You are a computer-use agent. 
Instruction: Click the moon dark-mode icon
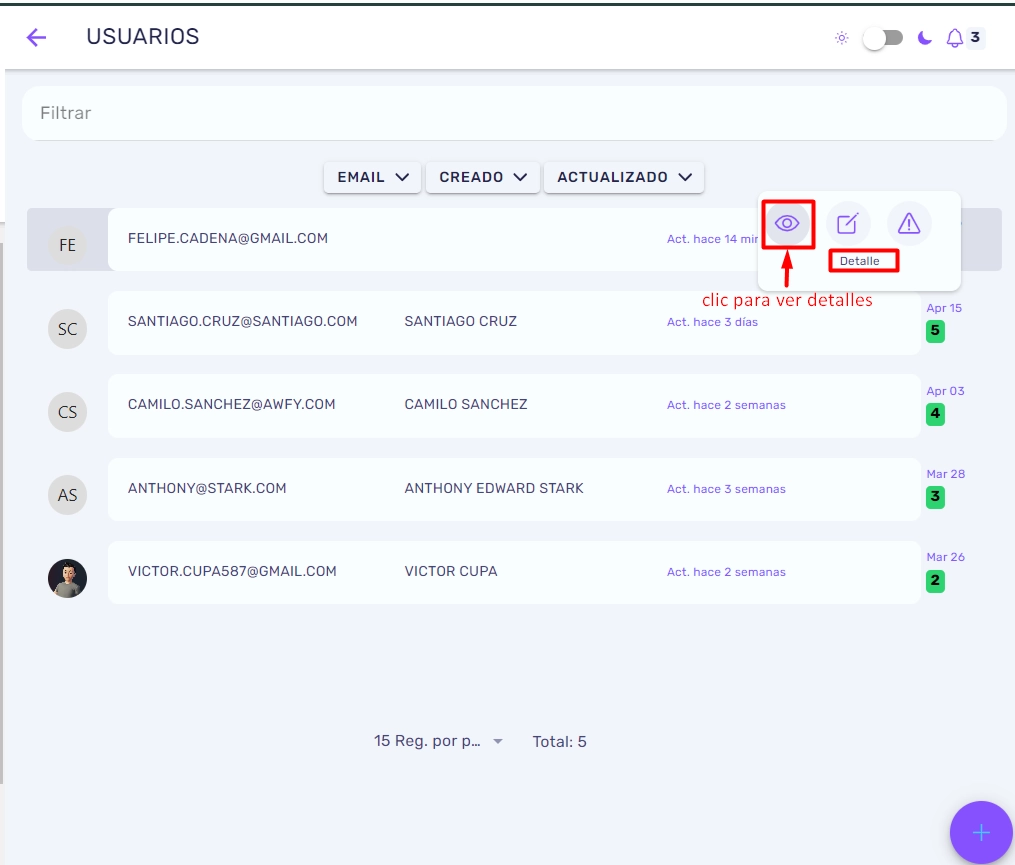click(x=925, y=38)
